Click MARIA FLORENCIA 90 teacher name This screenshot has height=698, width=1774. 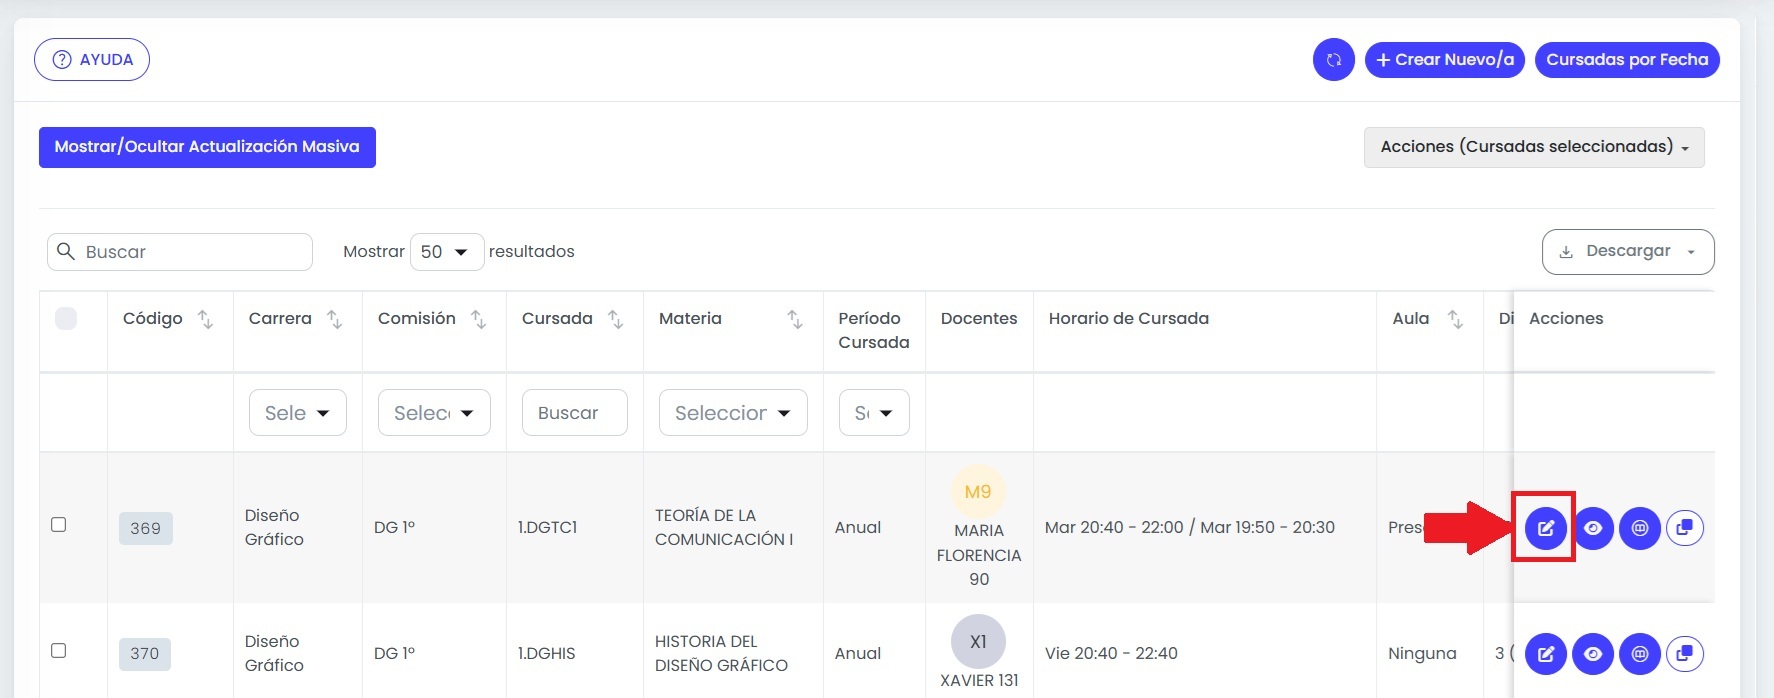click(979, 555)
